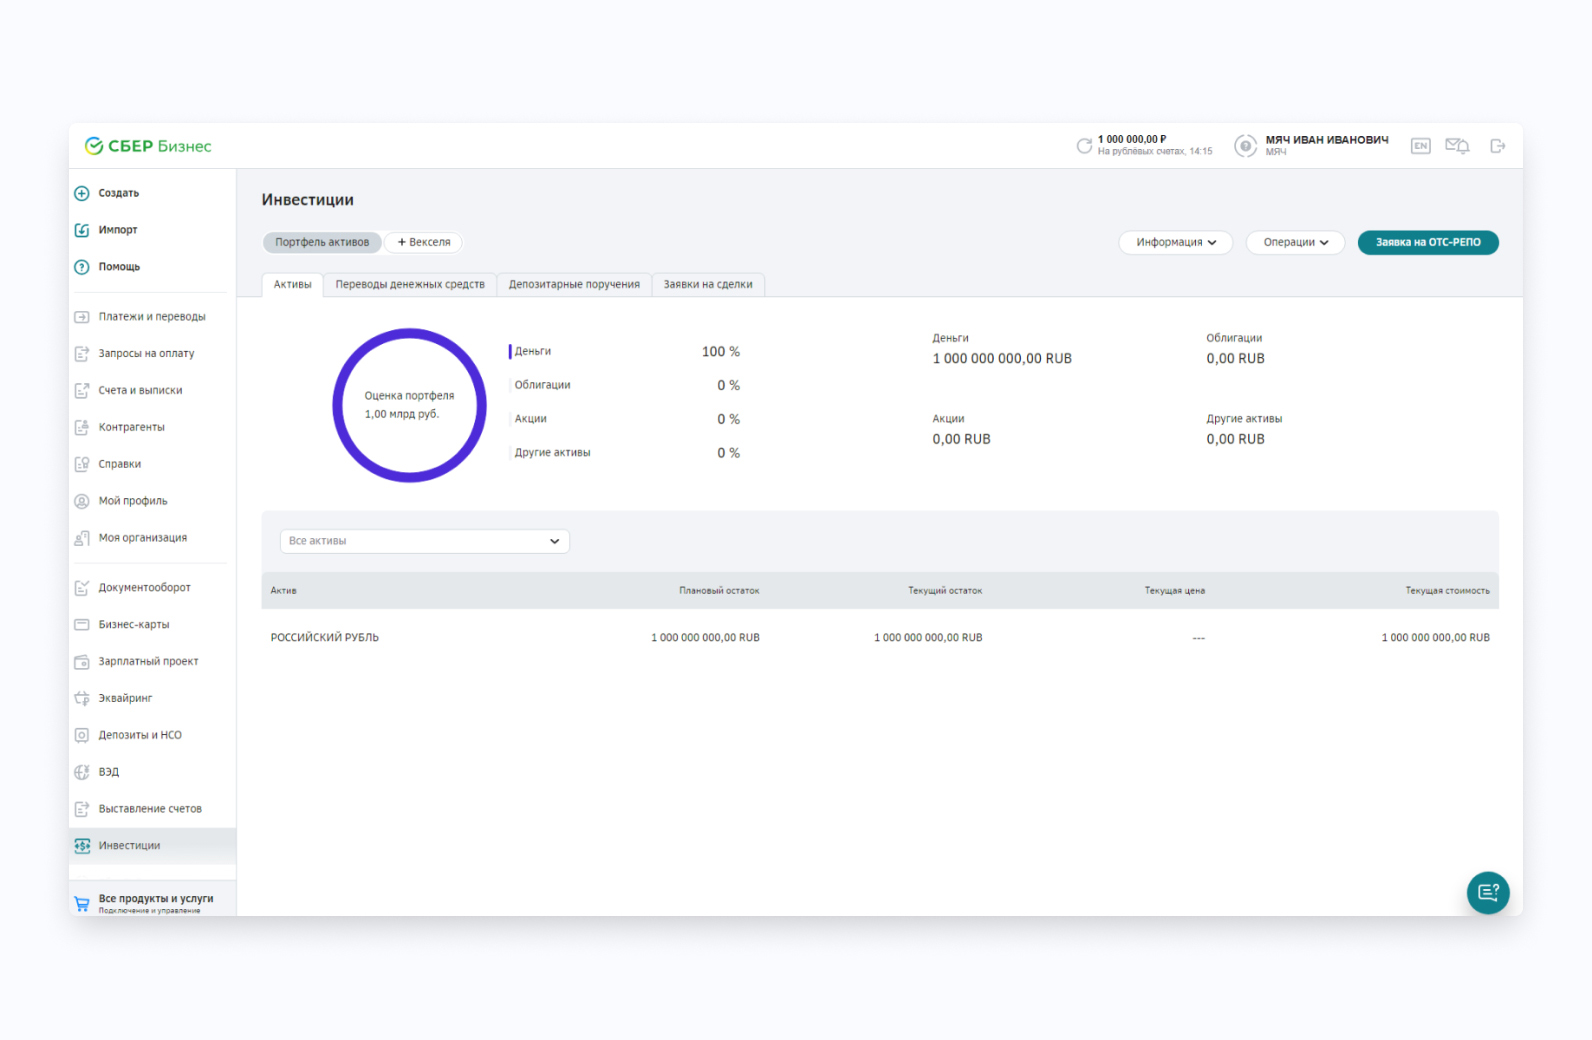Open the Все активы filter combo box

click(425, 541)
